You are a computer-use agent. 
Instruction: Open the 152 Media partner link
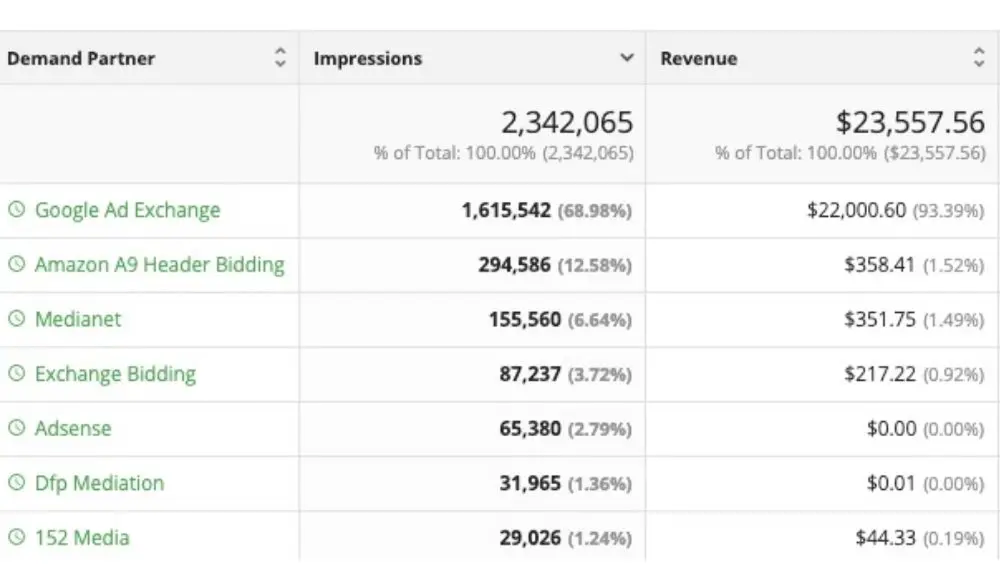tap(82, 538)
